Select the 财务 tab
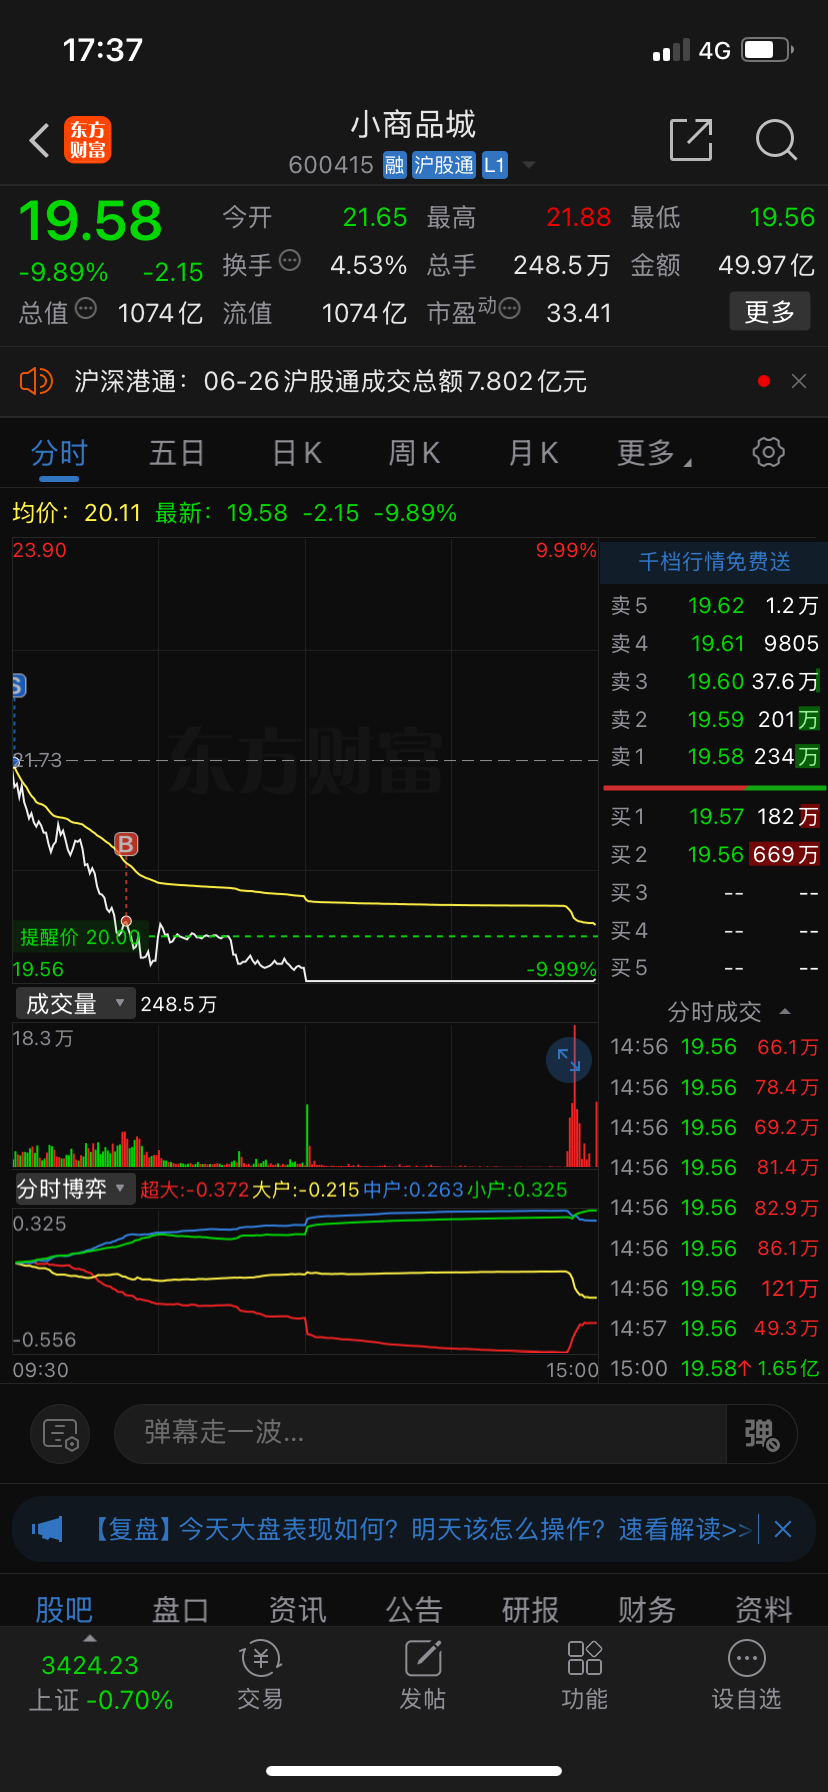The image size is (828, 1792). 647,1609
